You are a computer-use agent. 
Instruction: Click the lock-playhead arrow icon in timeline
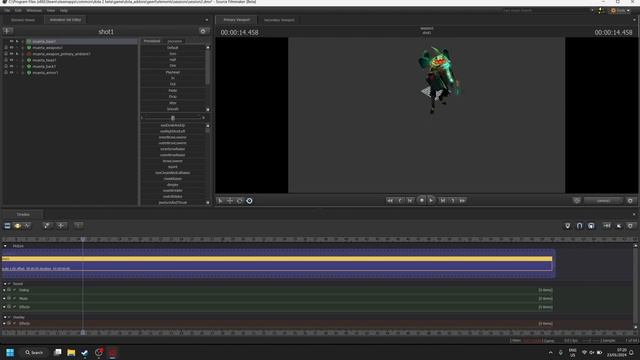pyautogui.click(x=607, y=226)
